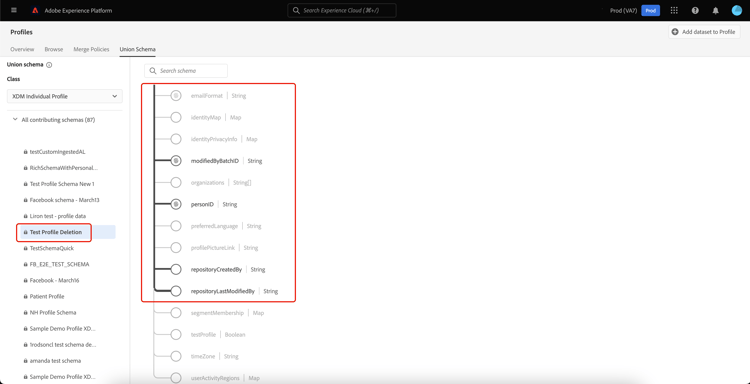Select Facebook schema - March13
This screenshot has height=384, width=750.
pos(65,200)
